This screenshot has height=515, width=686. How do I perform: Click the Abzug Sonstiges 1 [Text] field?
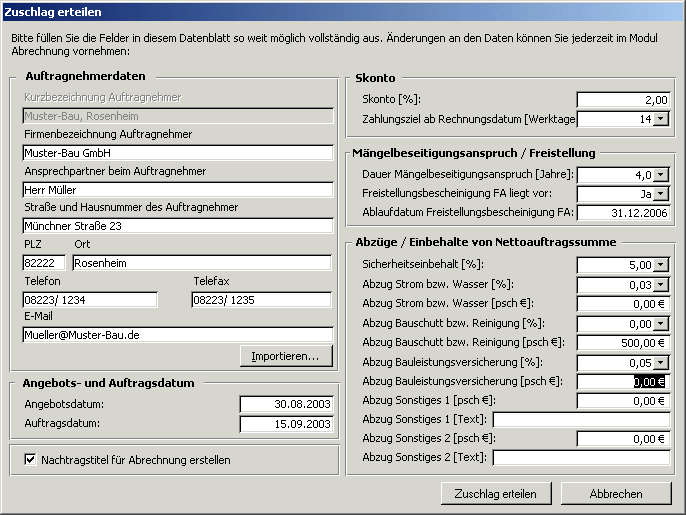580,420
